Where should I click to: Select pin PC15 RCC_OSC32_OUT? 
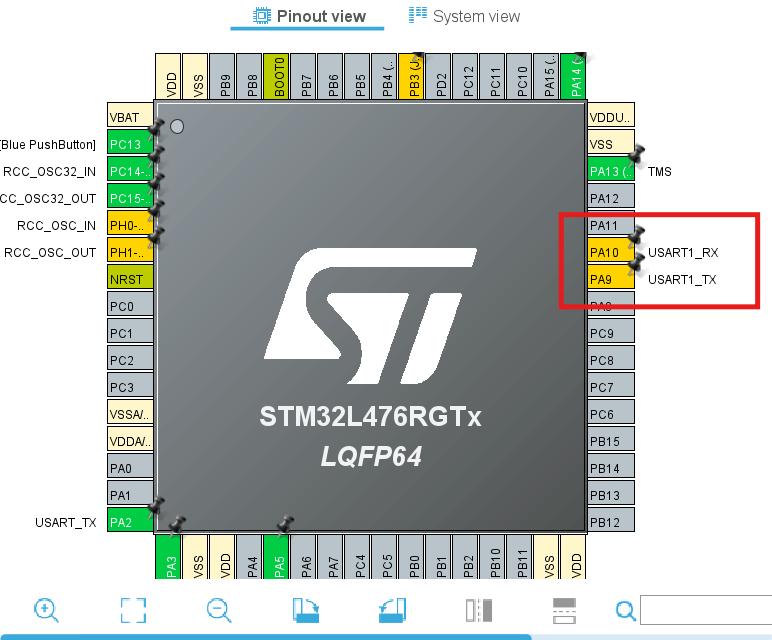click(130, 198)
